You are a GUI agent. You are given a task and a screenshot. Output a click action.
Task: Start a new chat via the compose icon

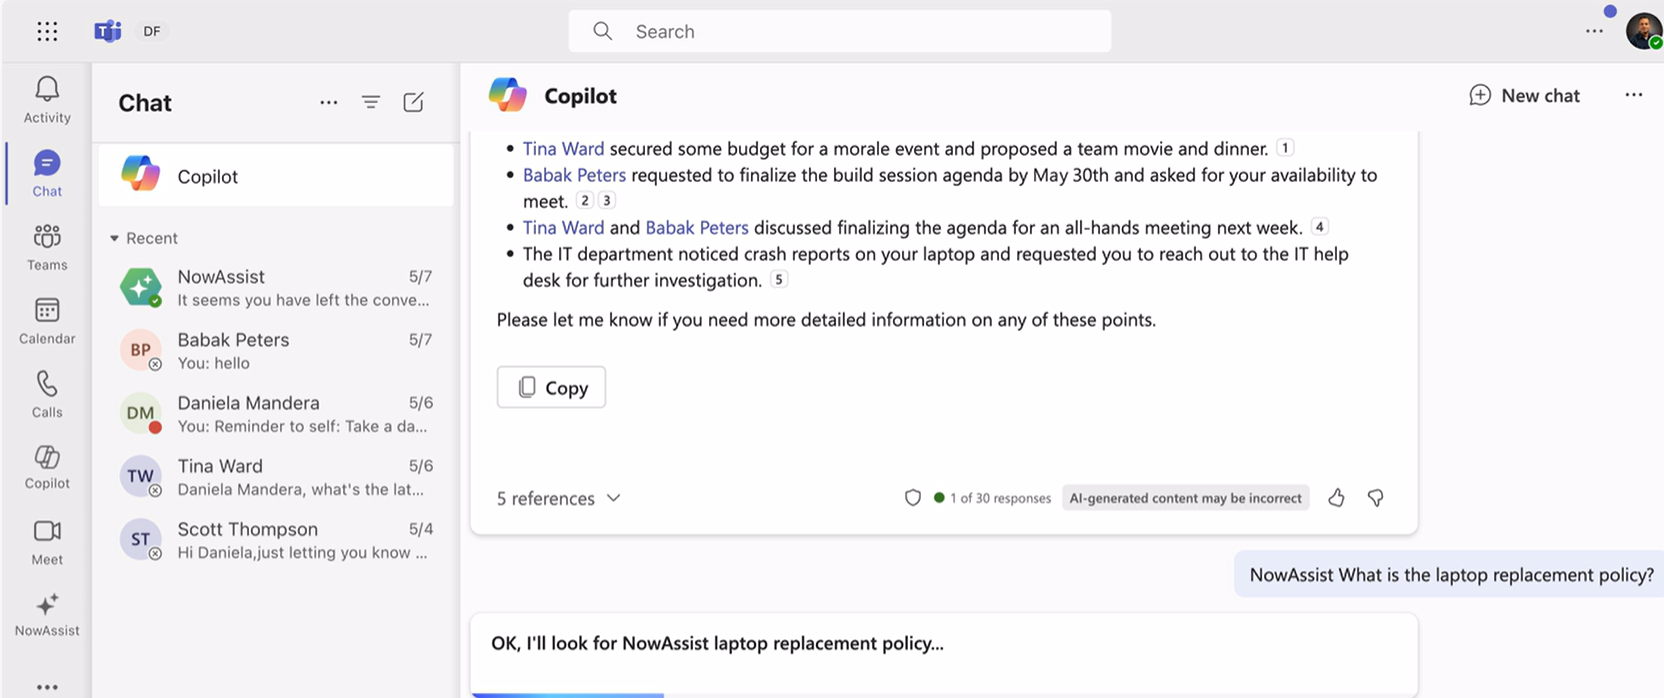(413, 102)
